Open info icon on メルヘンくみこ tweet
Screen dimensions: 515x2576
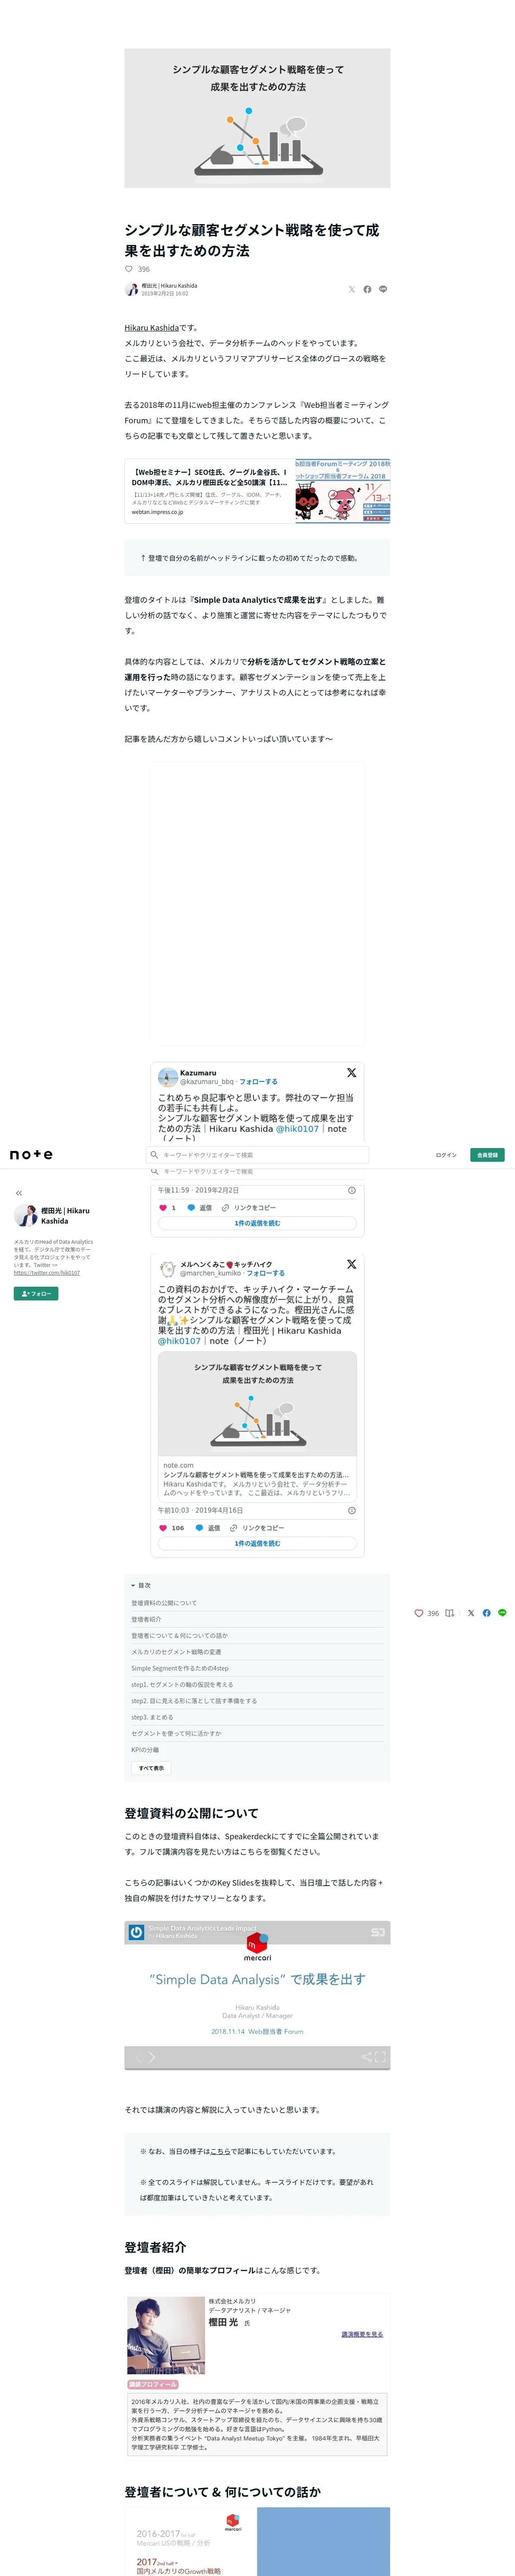(351, 1510)
